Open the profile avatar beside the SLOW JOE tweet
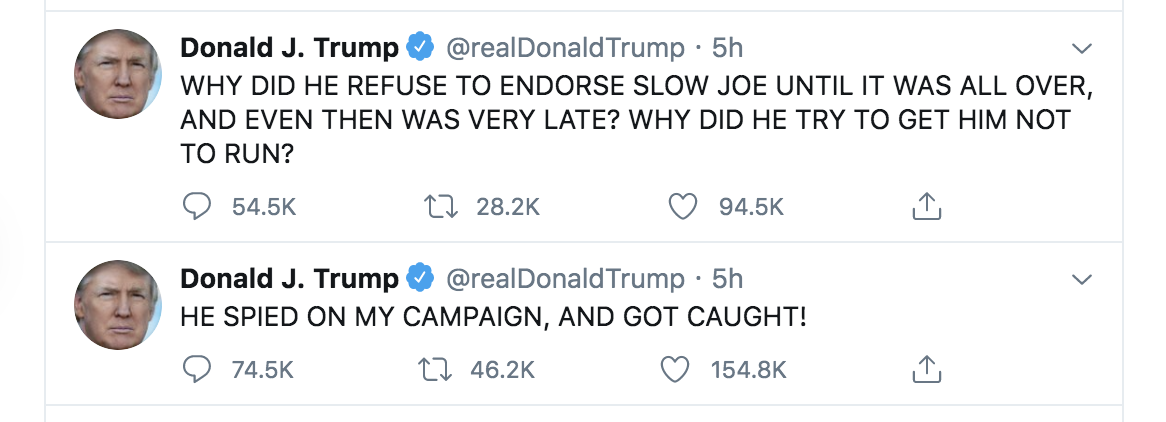 coord(117,74)
